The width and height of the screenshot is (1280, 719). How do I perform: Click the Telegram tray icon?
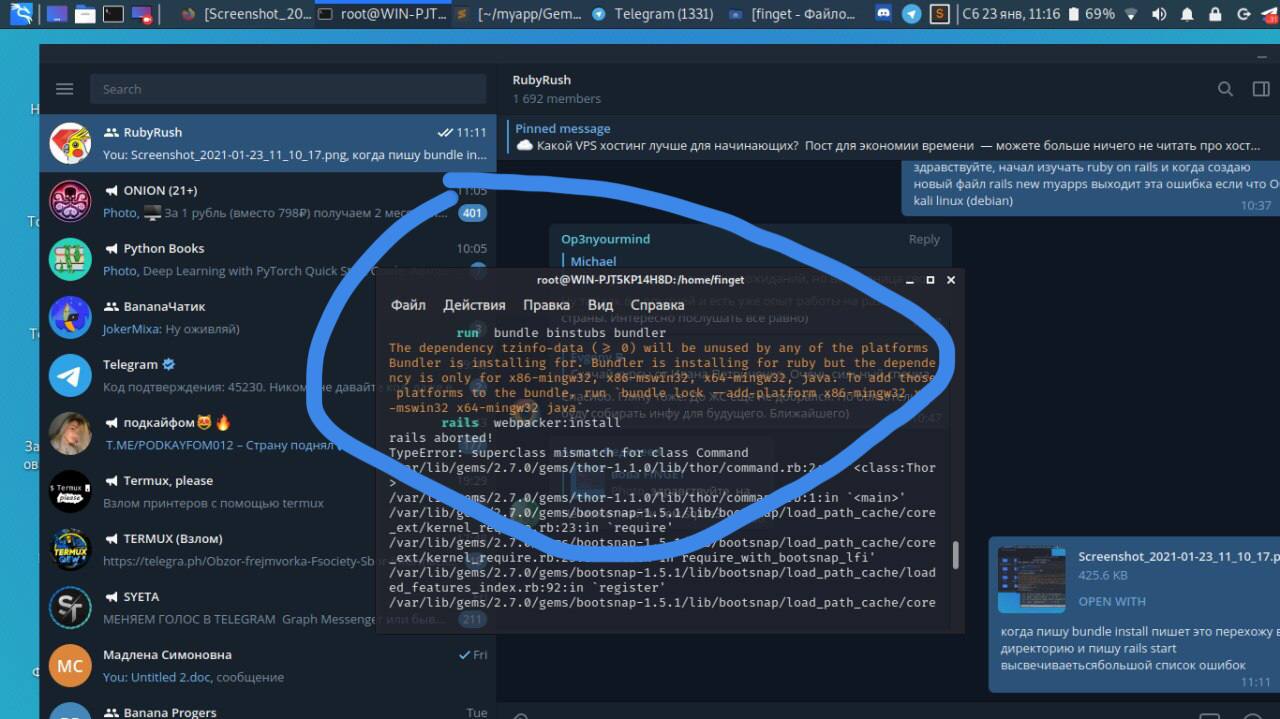tap(911, 14)
